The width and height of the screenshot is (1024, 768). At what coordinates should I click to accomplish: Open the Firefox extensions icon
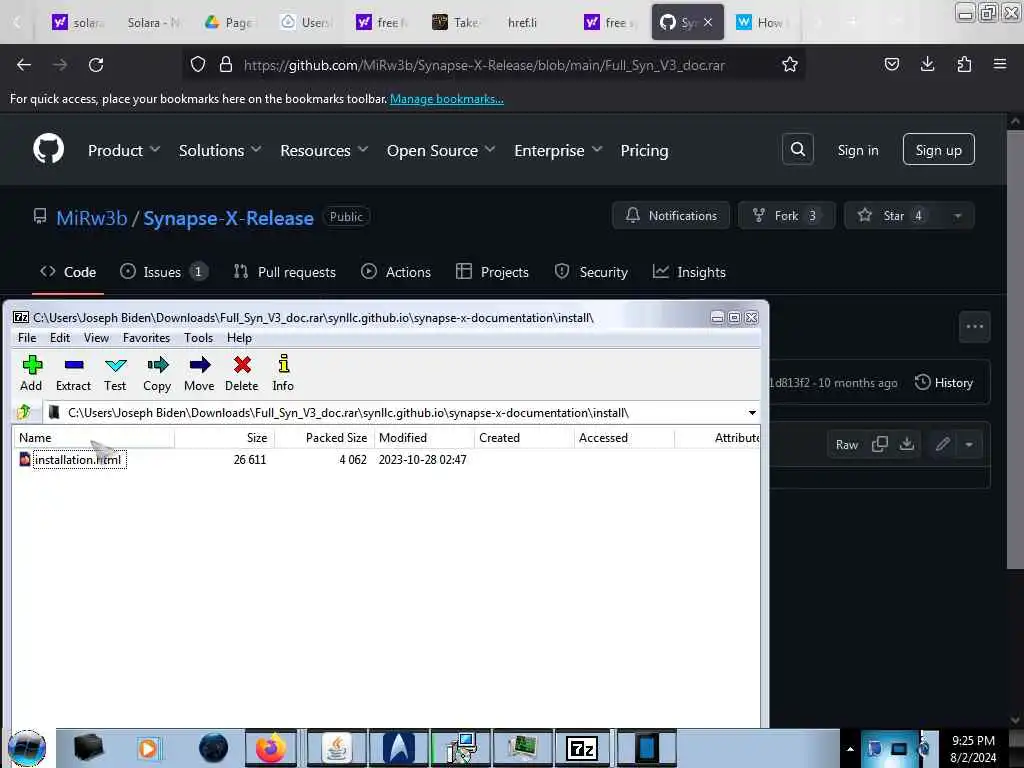coord(964,64)
